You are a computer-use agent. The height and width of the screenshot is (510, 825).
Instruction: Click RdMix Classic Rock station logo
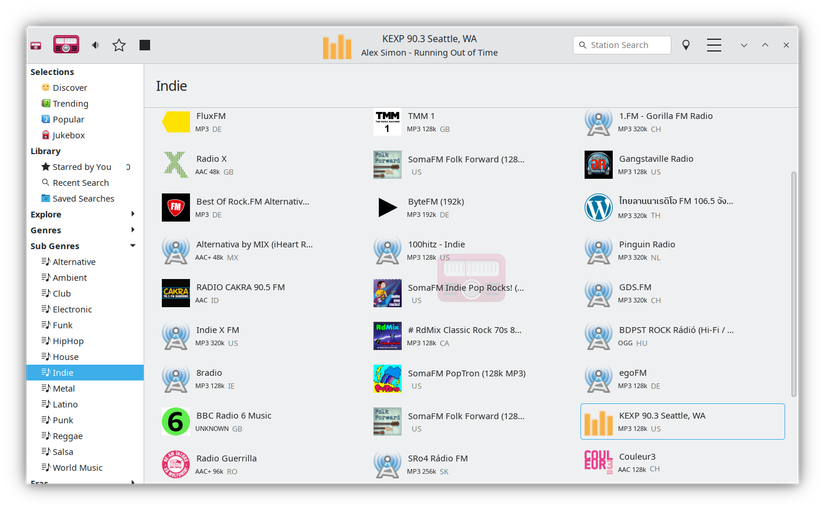pyautogui.click(x=387, y=335)
